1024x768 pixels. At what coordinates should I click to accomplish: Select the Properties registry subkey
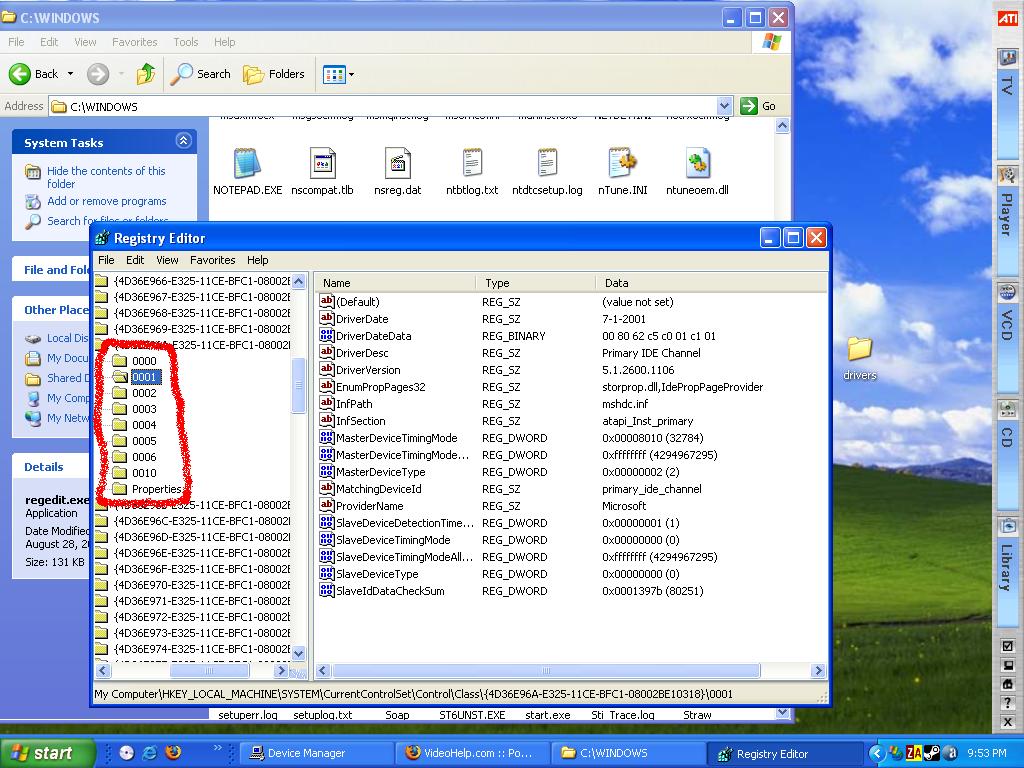click(x=156, y=489)
